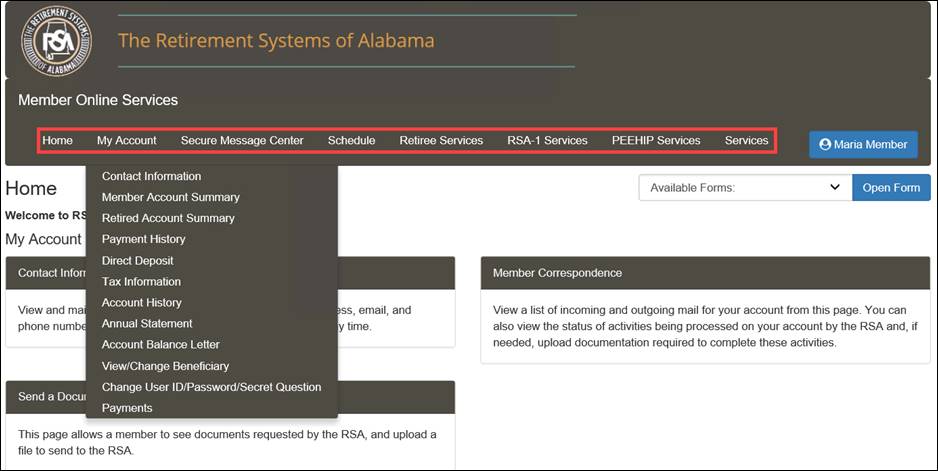Open the PEEHIP Services menu
Viewport: 938px width, 471px height.
pos(656,141)
